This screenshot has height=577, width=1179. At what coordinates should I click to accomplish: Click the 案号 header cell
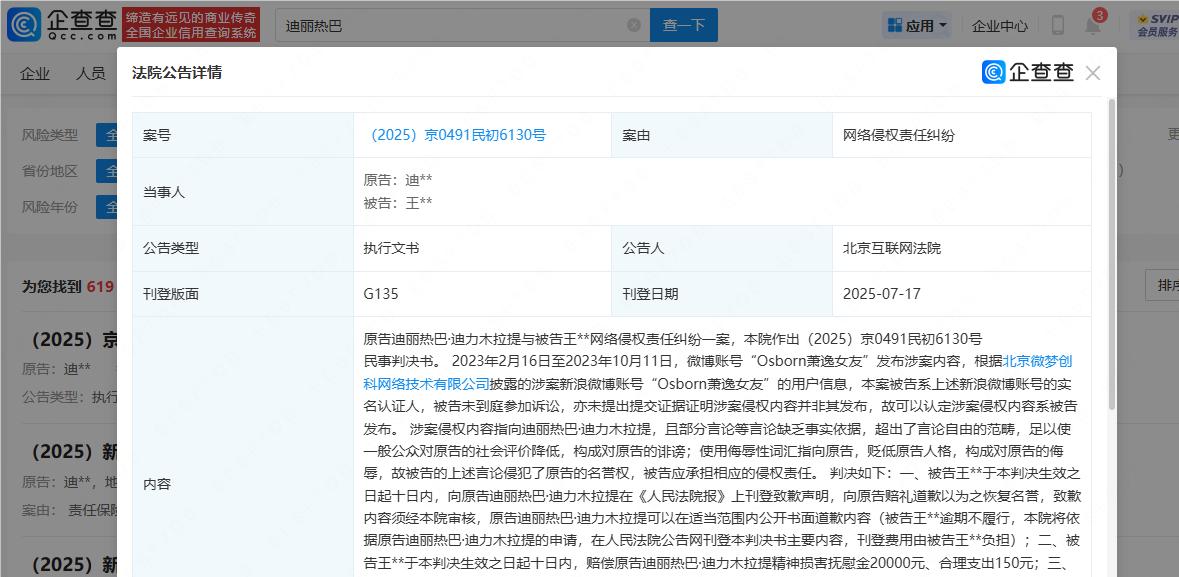pos(243,135)
